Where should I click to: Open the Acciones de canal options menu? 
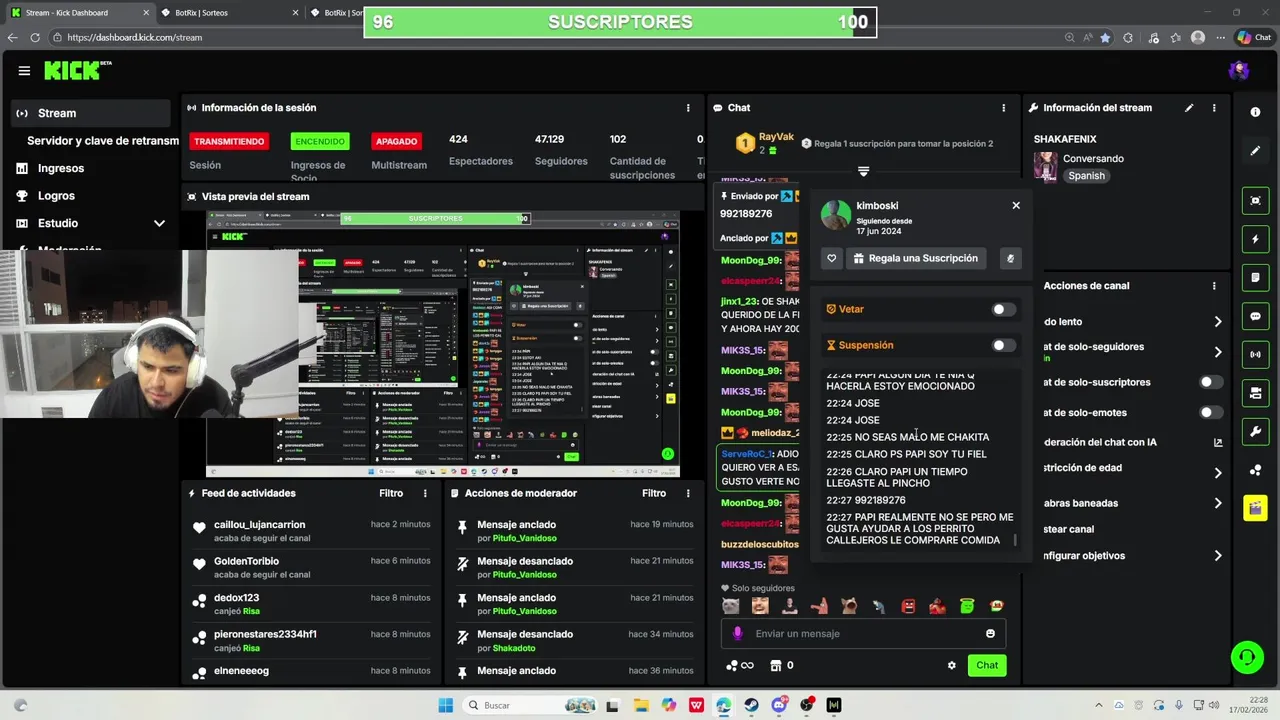click(x=1214, y=285)
